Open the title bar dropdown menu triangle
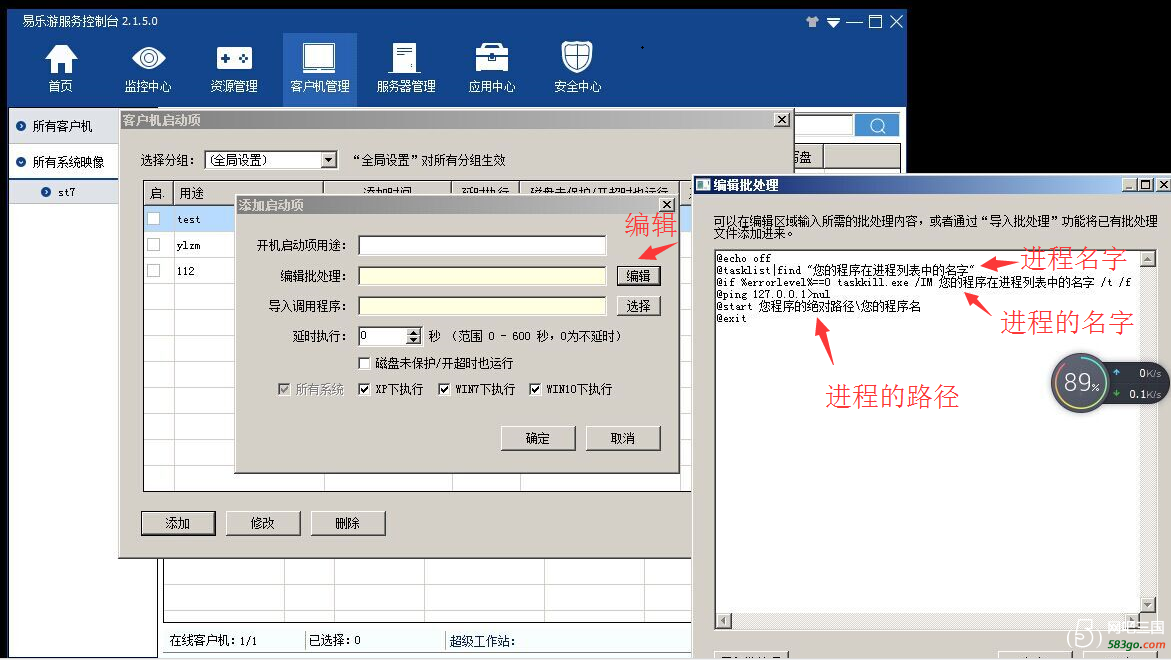The image size is (1171, 660). pyautogui.click(x=833, y=22)
